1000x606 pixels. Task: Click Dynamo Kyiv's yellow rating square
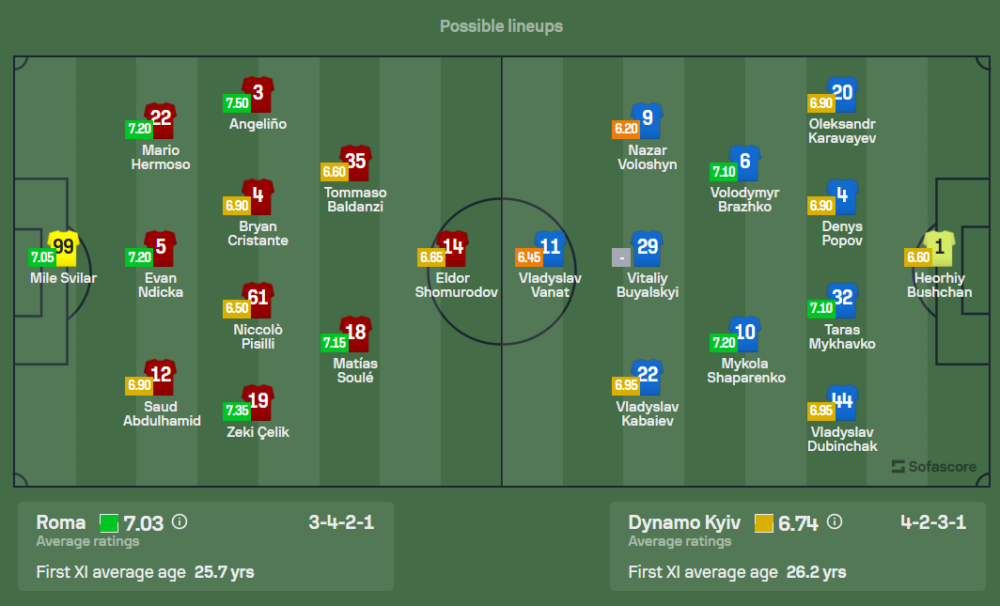(764, 523)
